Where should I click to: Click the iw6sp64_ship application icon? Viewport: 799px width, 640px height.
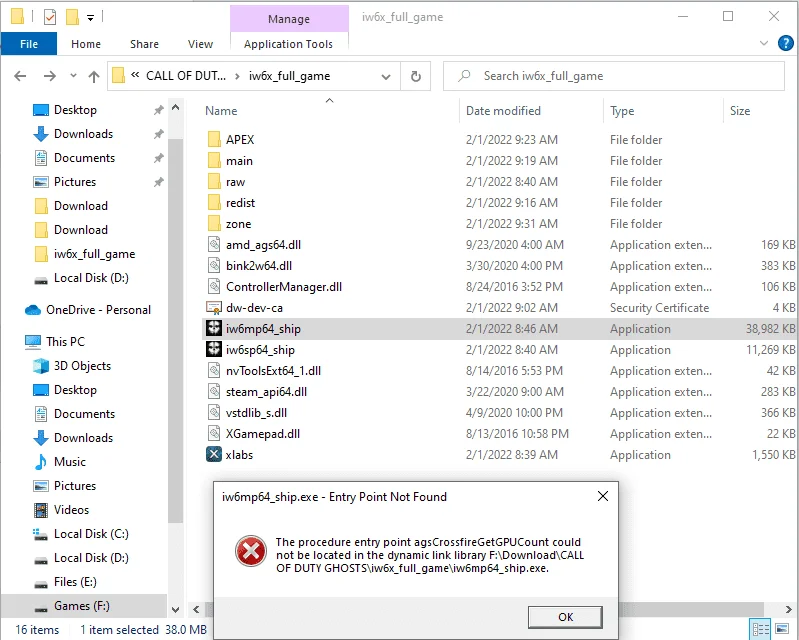tap(214, 349)
